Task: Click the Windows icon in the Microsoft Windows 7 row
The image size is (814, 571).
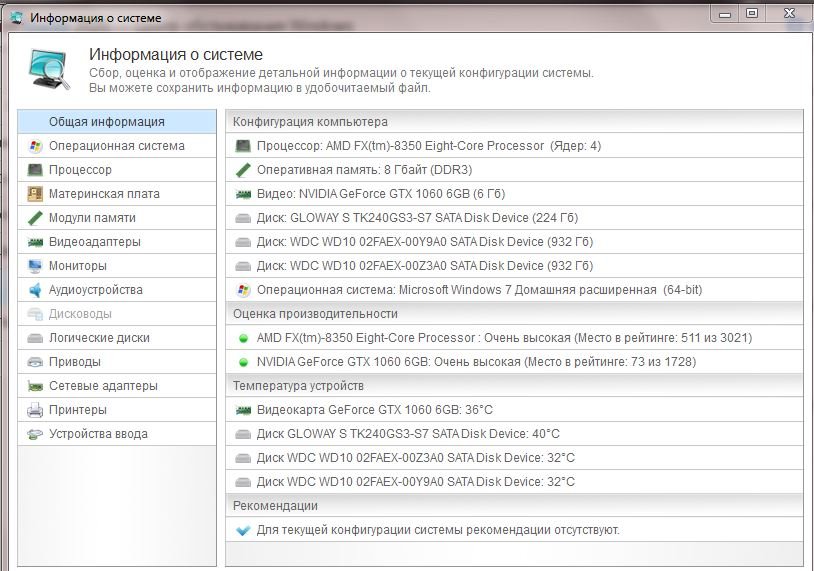Action: (242, 290)
